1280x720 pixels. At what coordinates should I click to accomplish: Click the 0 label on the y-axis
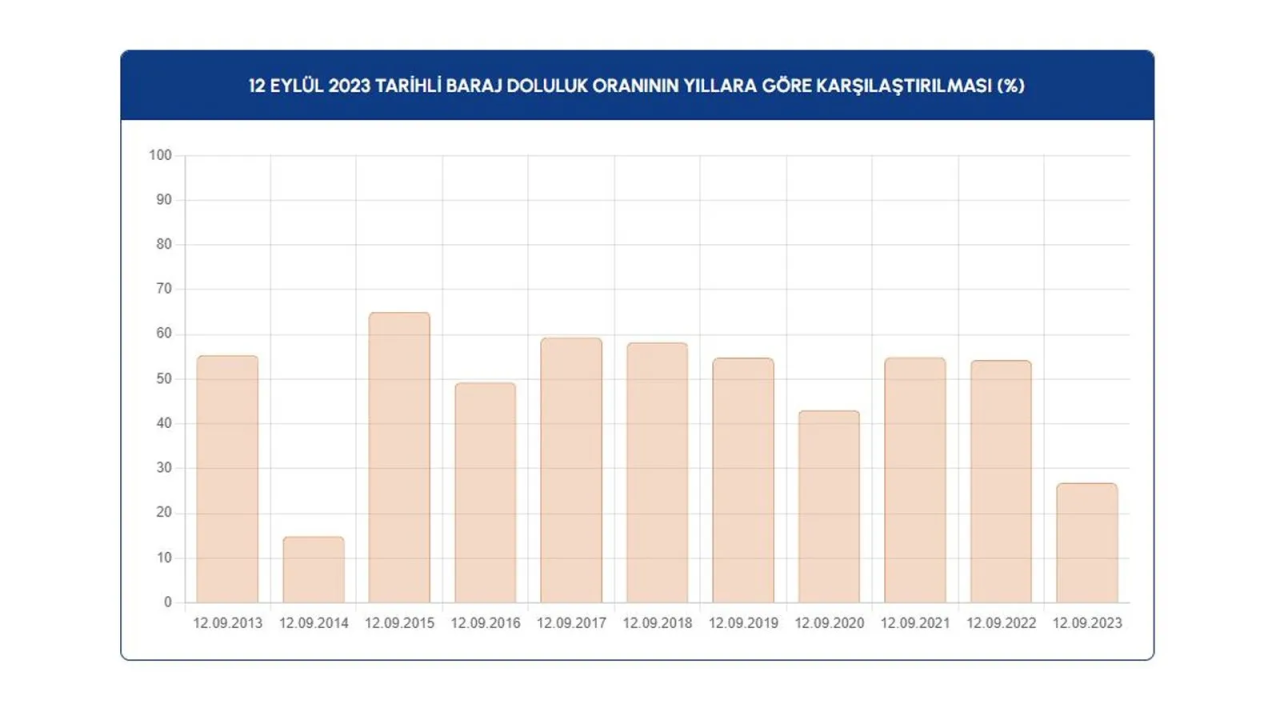[x=167, y=603]
